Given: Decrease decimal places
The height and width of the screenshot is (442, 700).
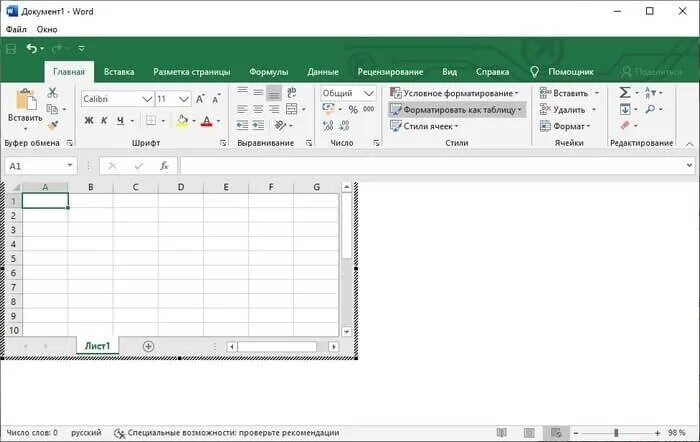Looking at the screenshot, I should [344, 125].
